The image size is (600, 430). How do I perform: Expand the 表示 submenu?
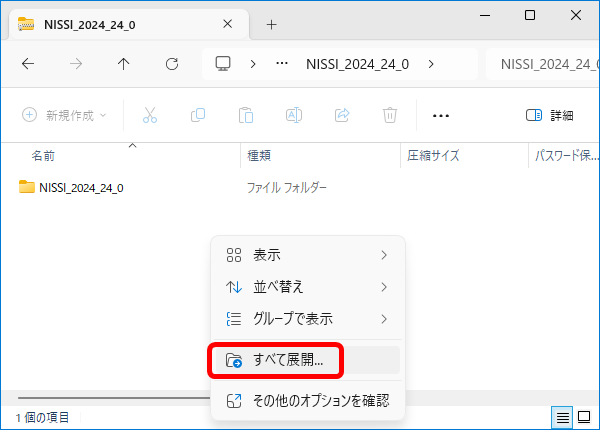(x=306, y=255)
